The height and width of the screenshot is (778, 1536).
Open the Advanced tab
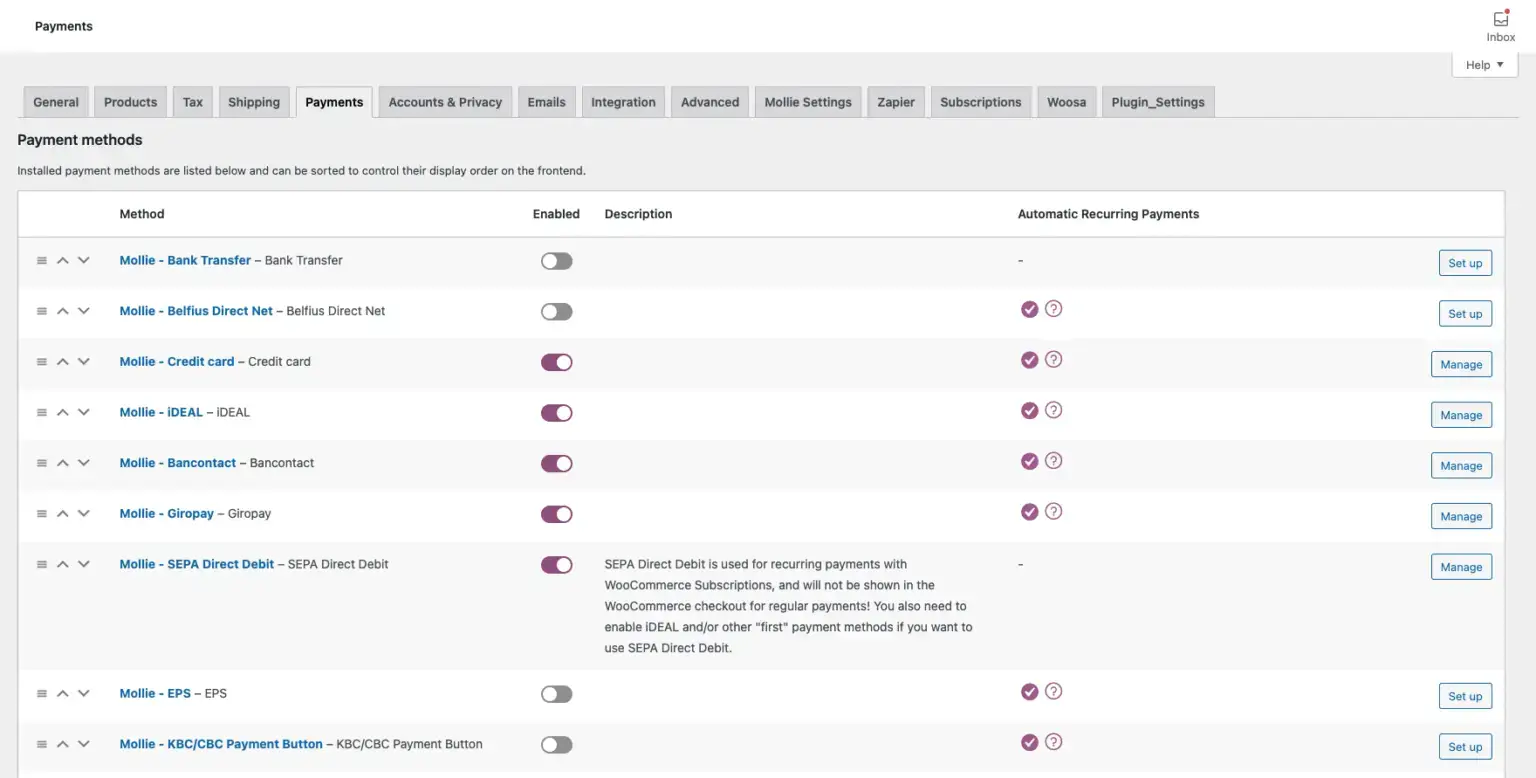[x=710, y=102]
